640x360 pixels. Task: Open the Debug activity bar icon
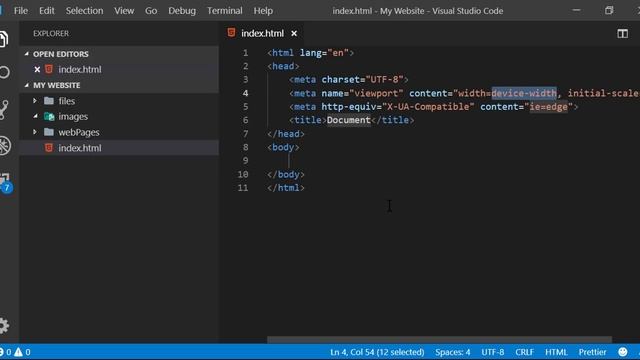click(x=5, y=146)
